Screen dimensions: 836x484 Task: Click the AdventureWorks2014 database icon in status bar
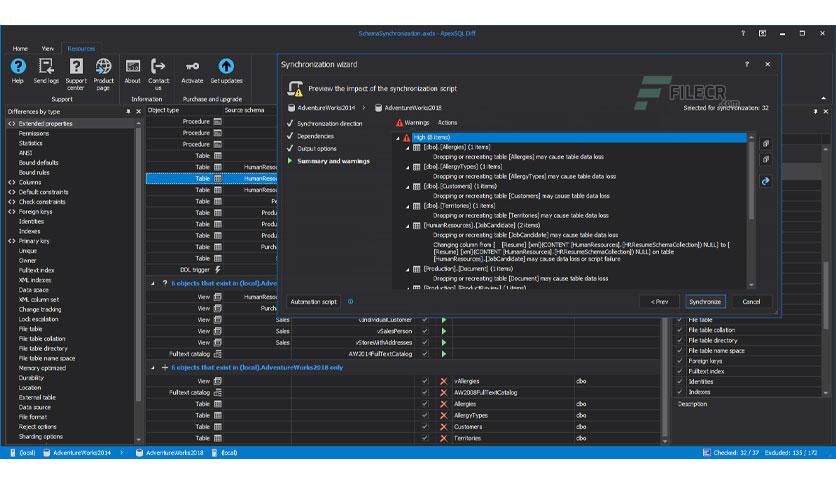47,453
